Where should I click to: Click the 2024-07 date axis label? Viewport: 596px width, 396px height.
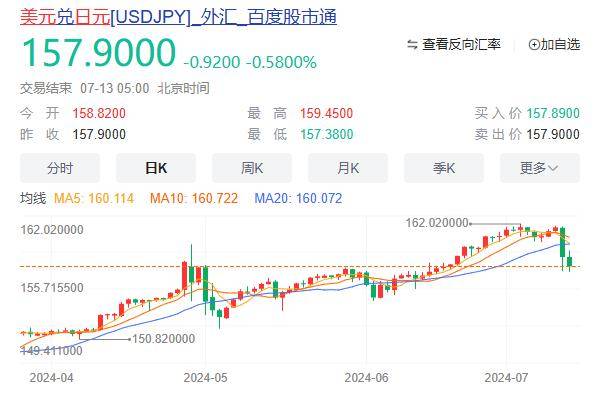[x=506, y=377]
